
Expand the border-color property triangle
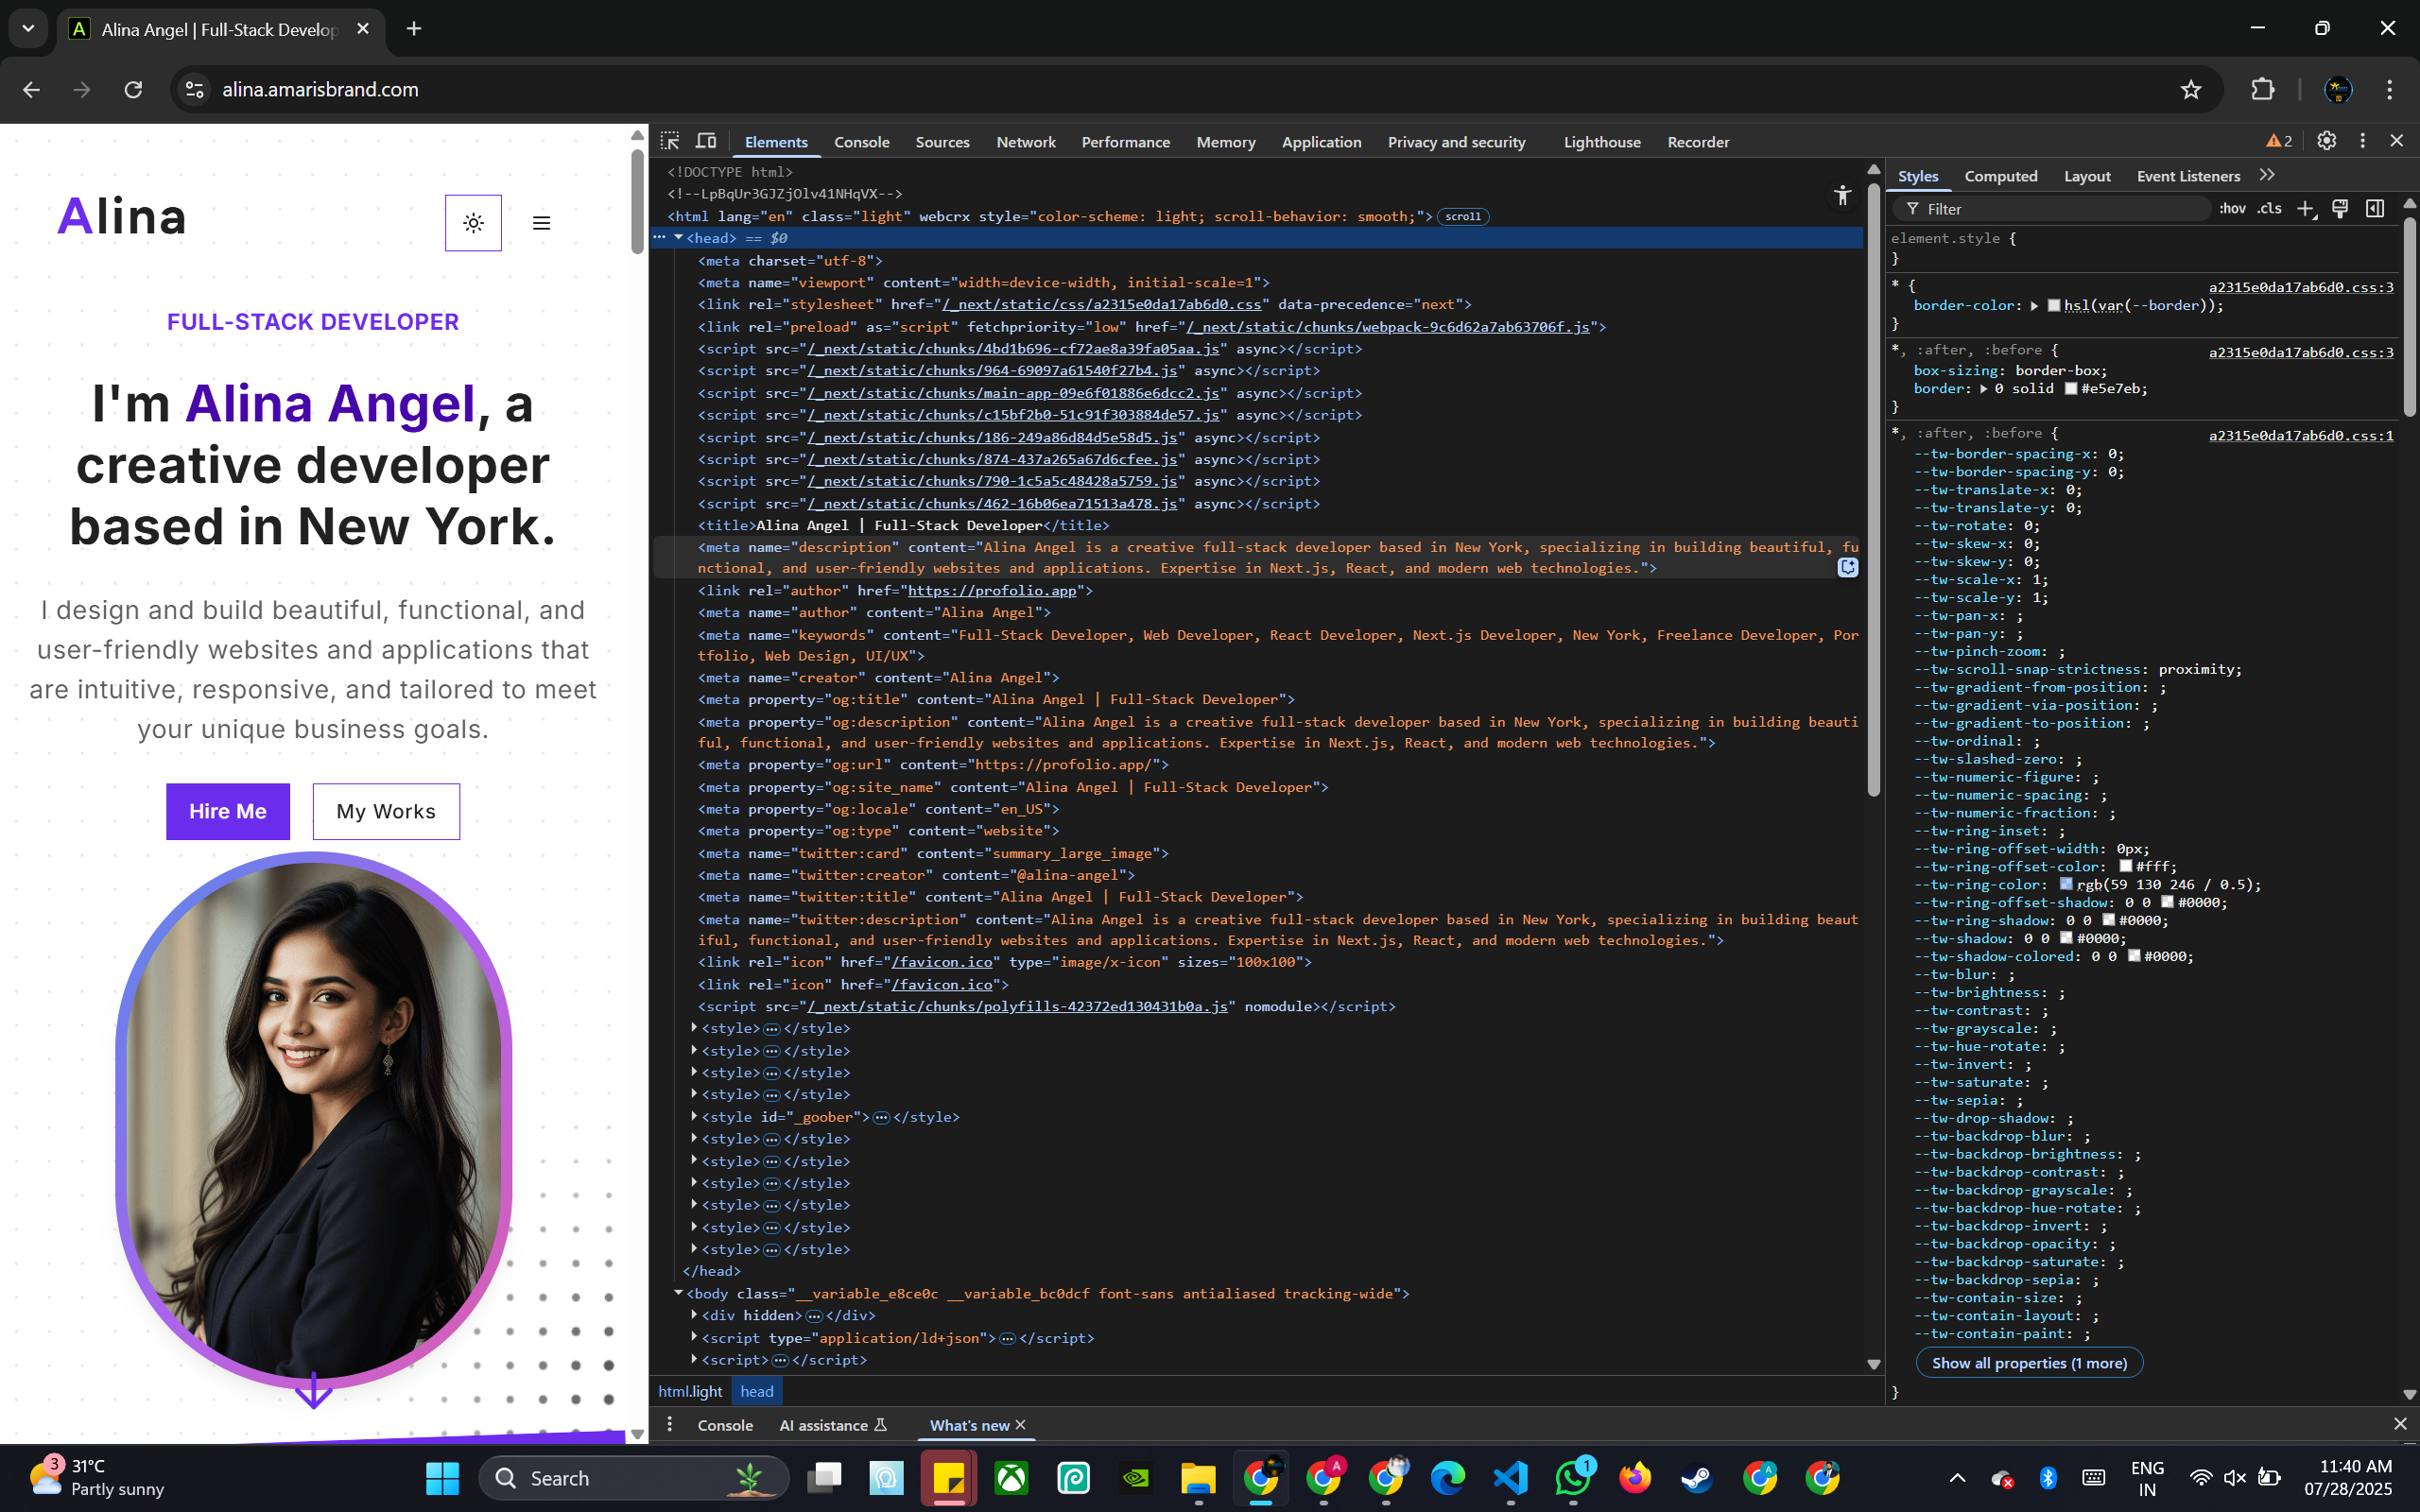pos(2034,306)
